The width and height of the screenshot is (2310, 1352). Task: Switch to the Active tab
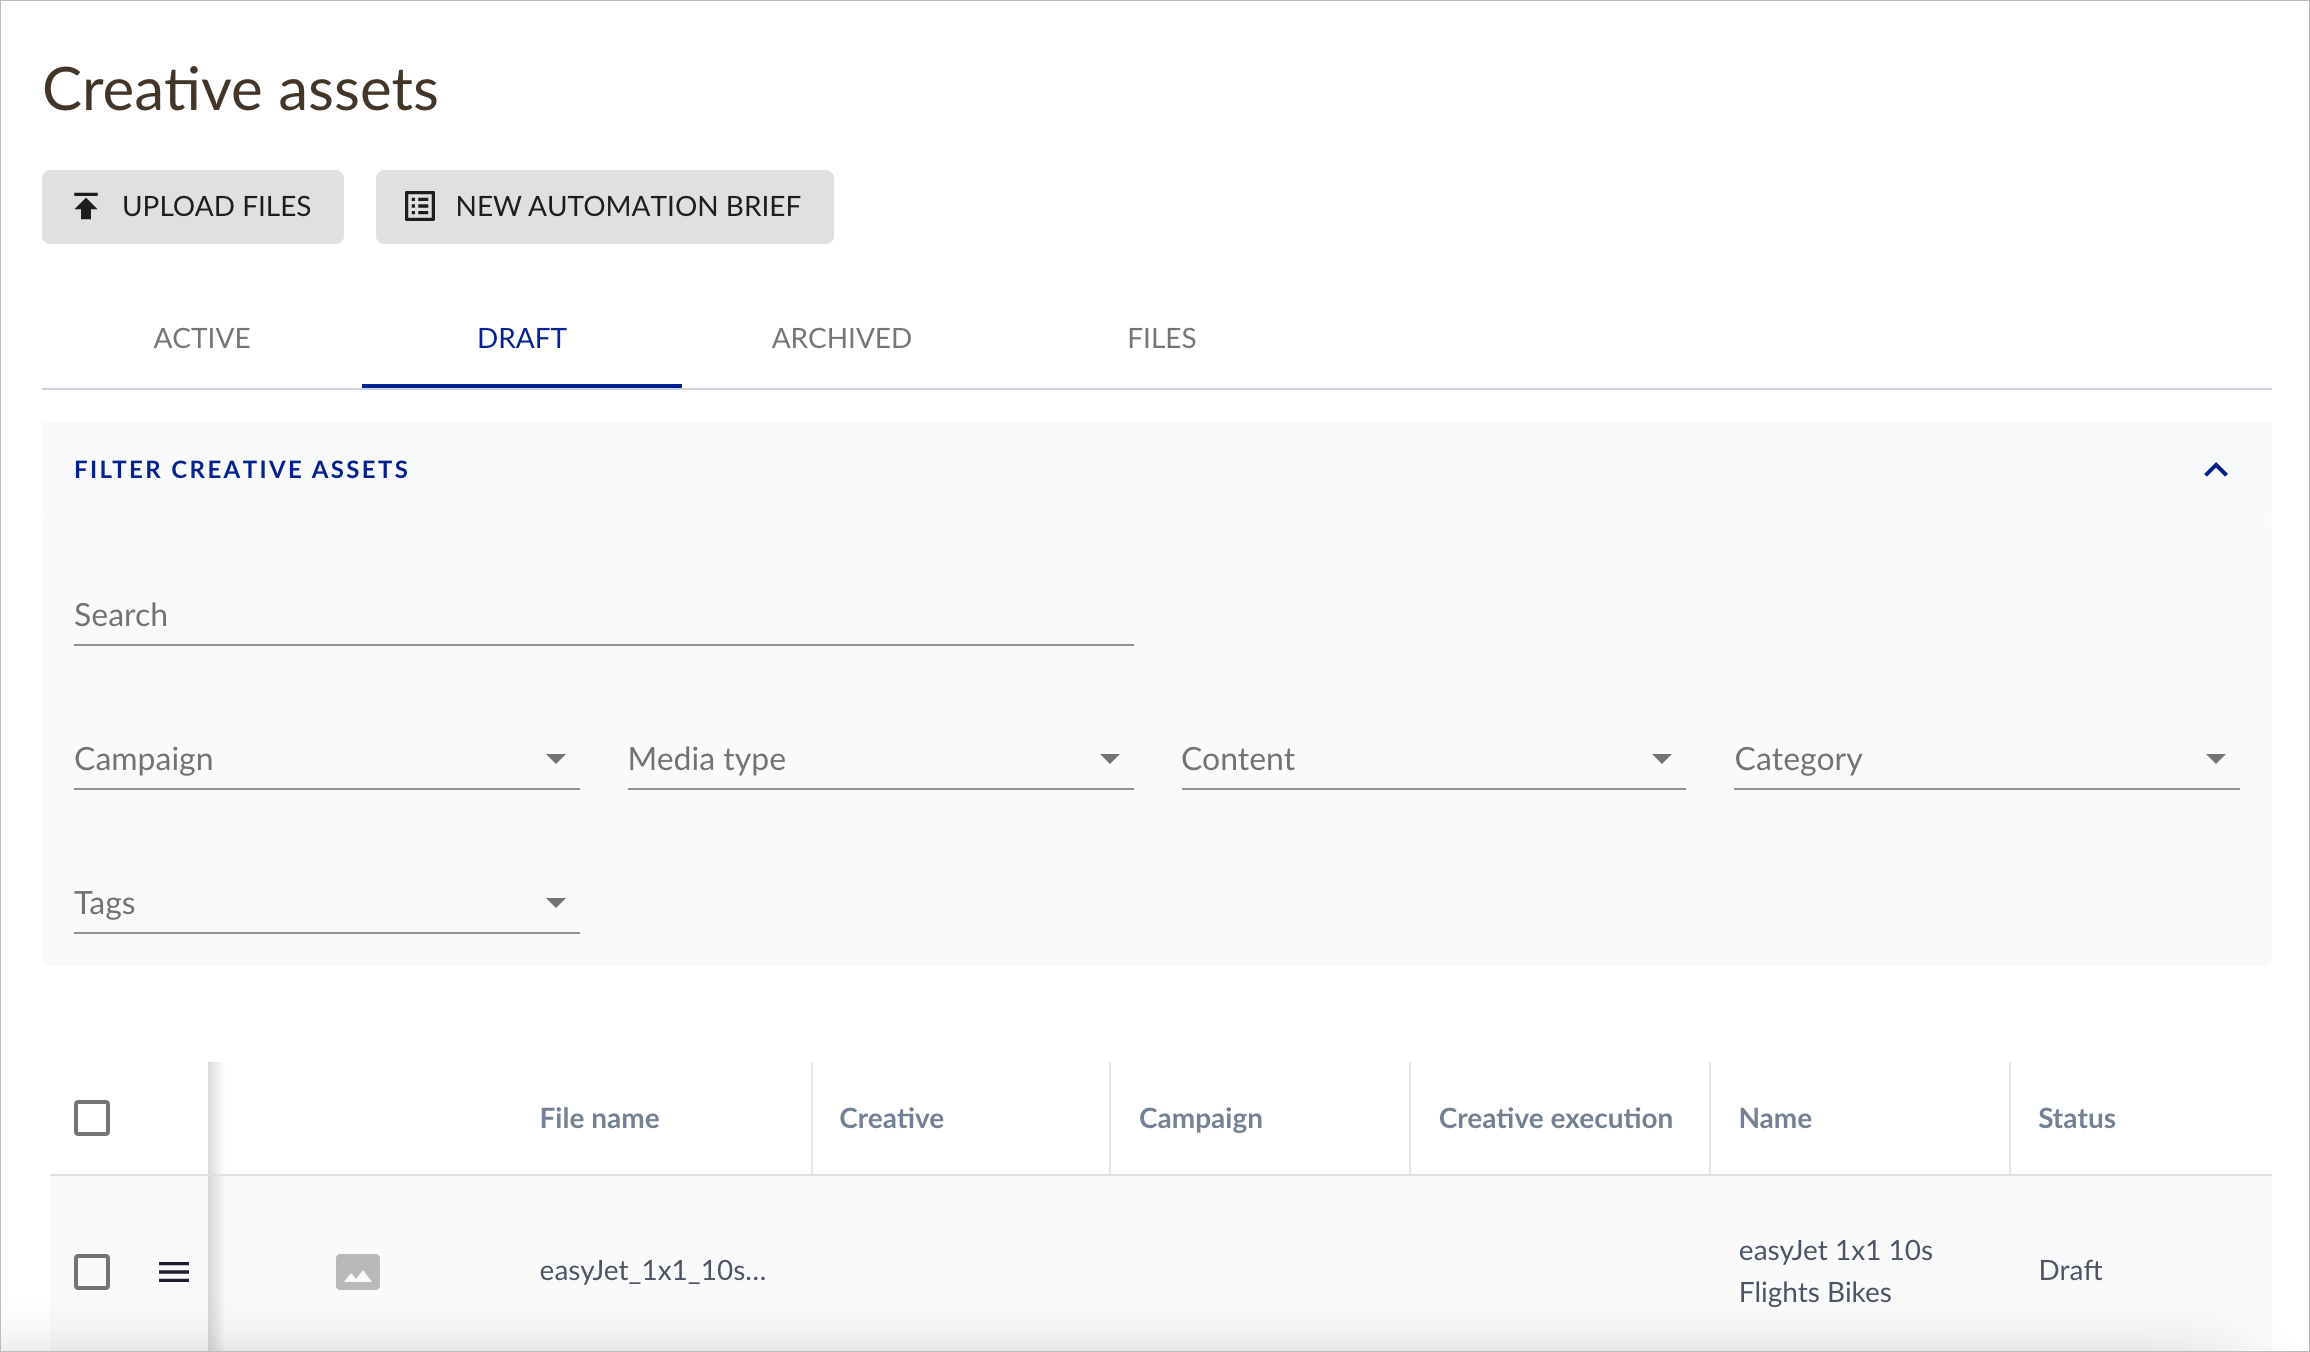click(x=202, y=338)
